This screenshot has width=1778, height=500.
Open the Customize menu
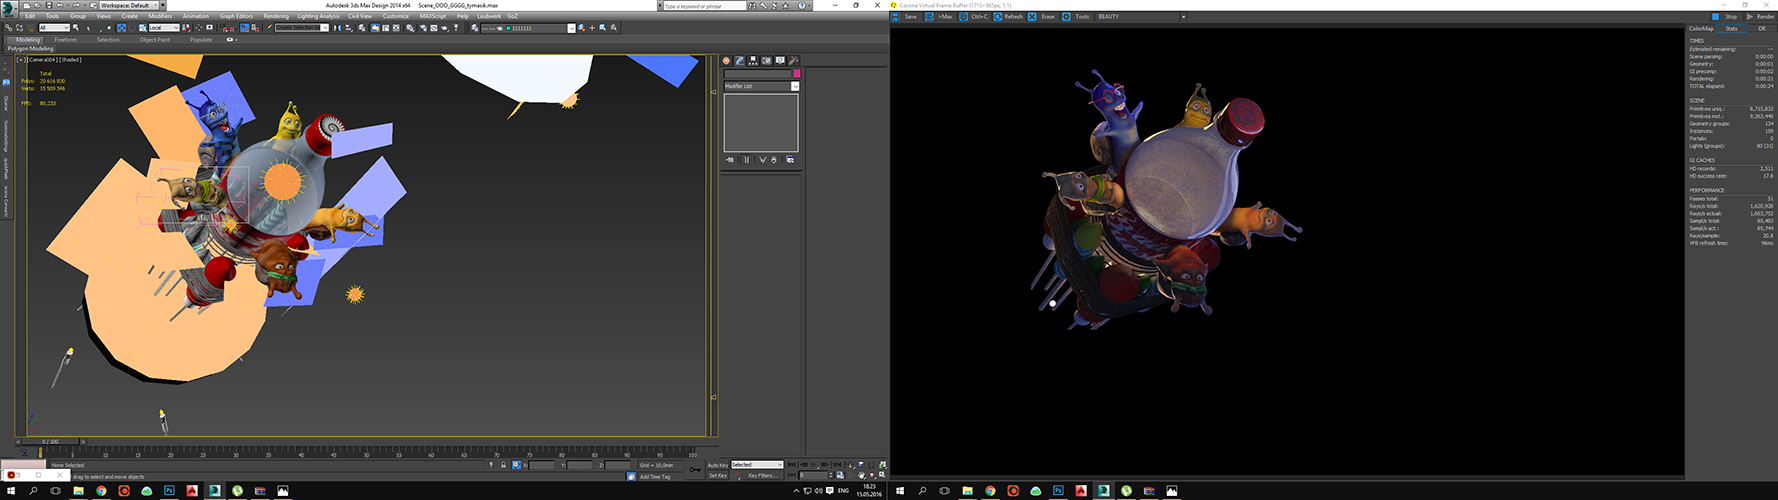tap(396, 16)
